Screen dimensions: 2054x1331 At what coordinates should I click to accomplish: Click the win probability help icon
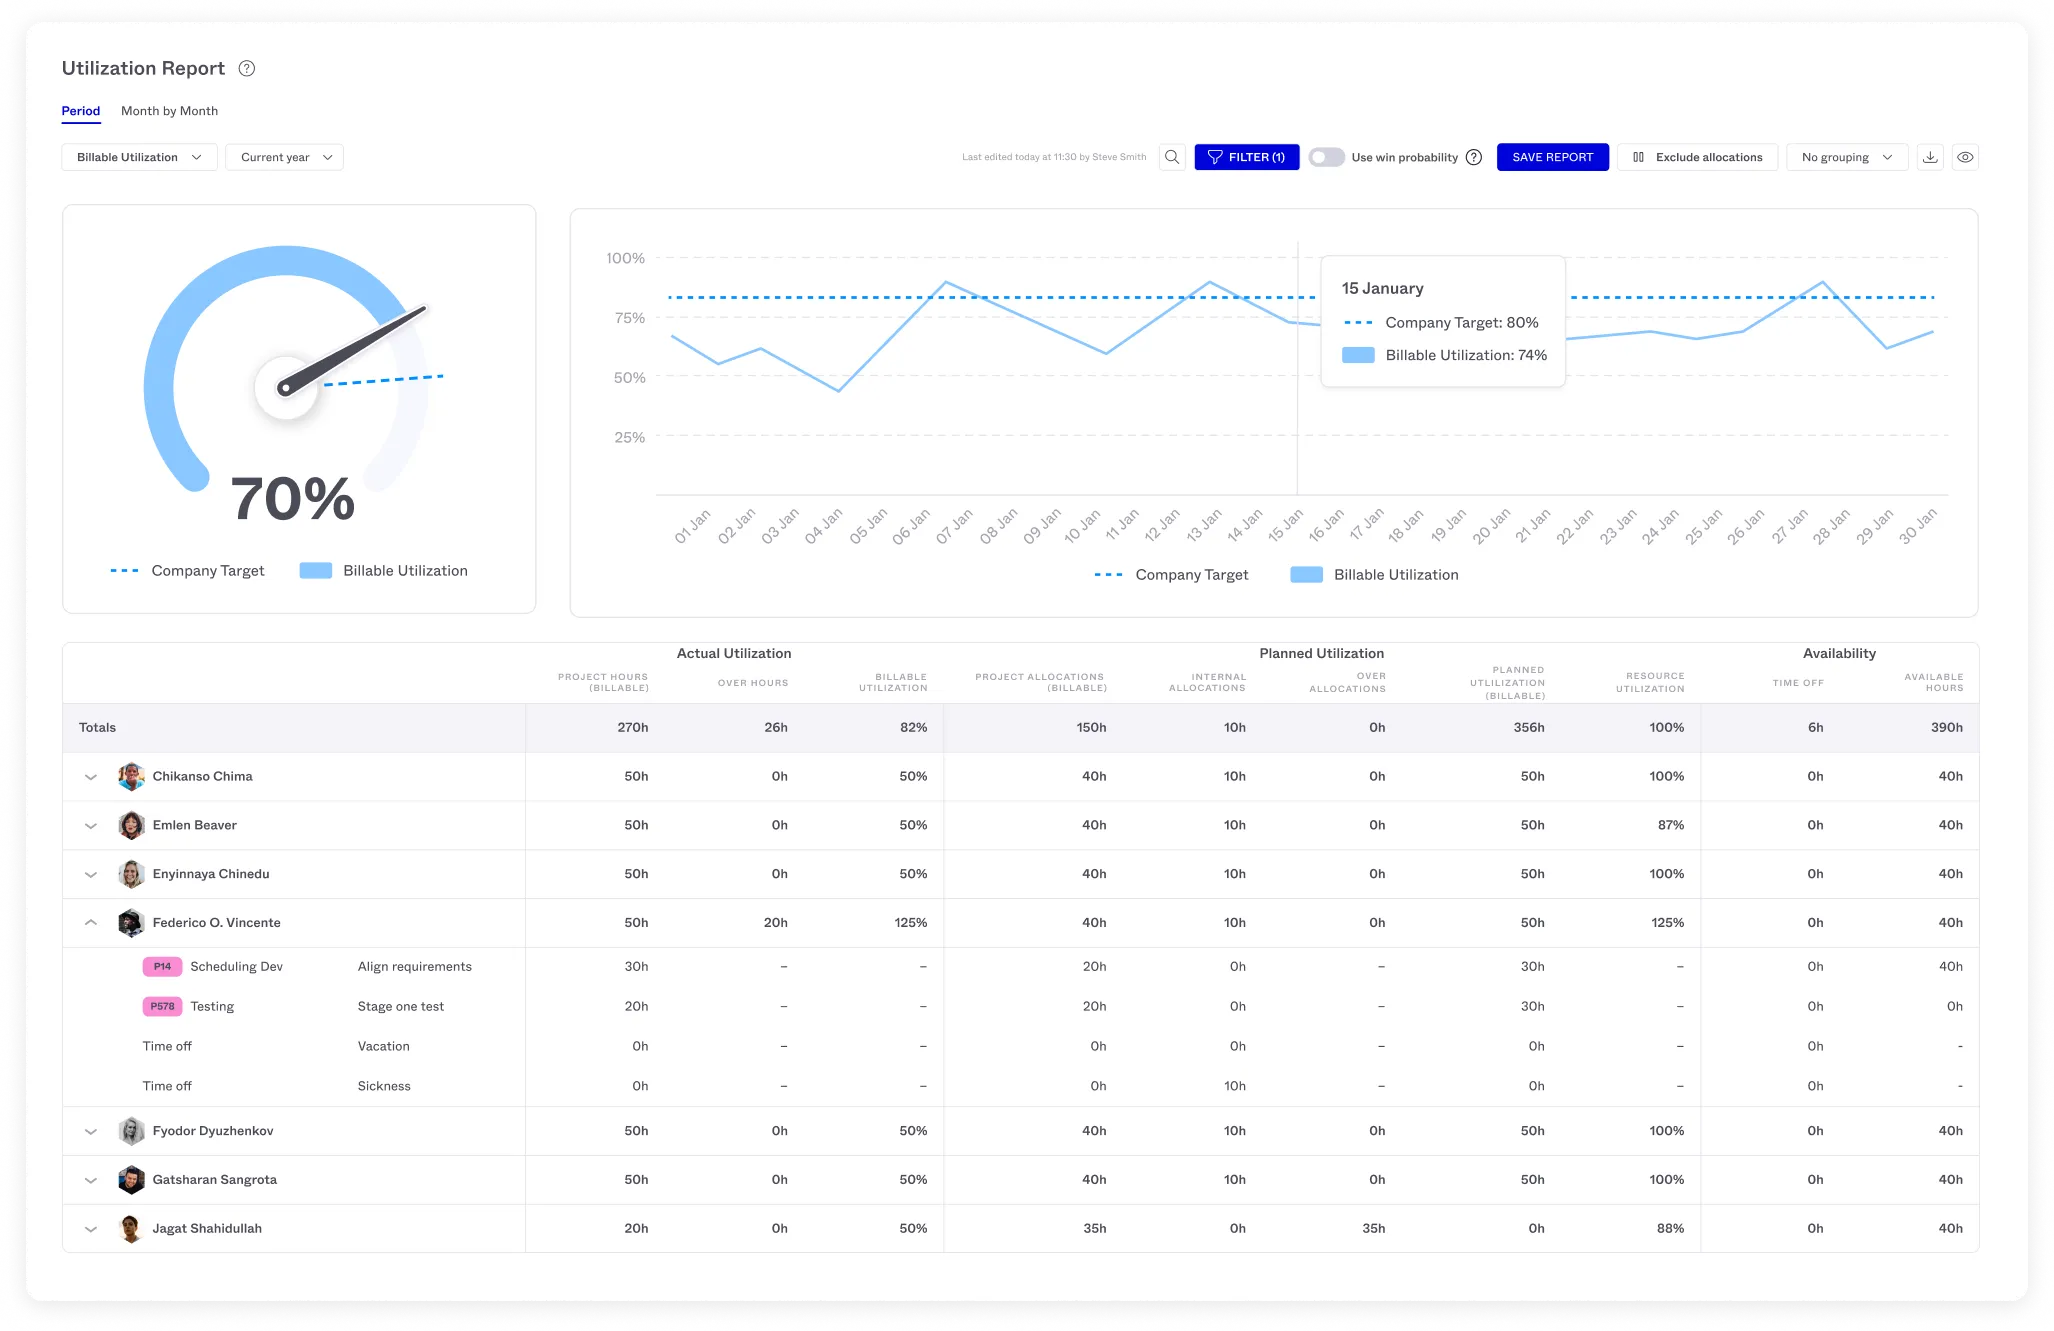point(1474,157)
